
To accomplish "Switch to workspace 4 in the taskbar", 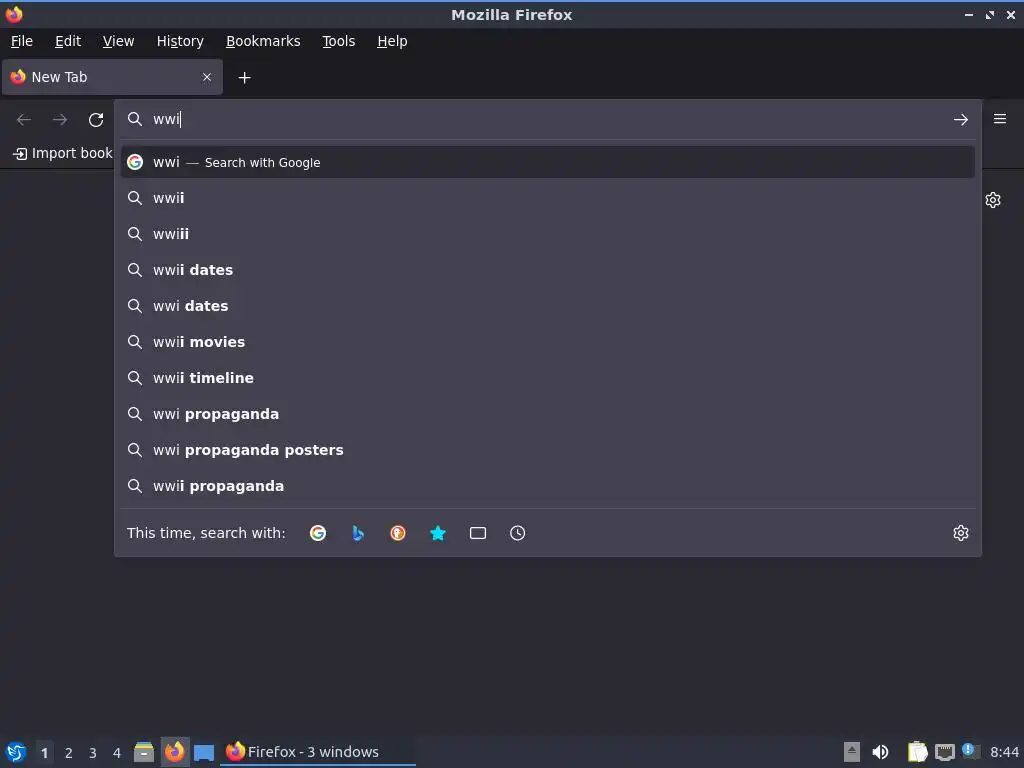I will [117, 753].
